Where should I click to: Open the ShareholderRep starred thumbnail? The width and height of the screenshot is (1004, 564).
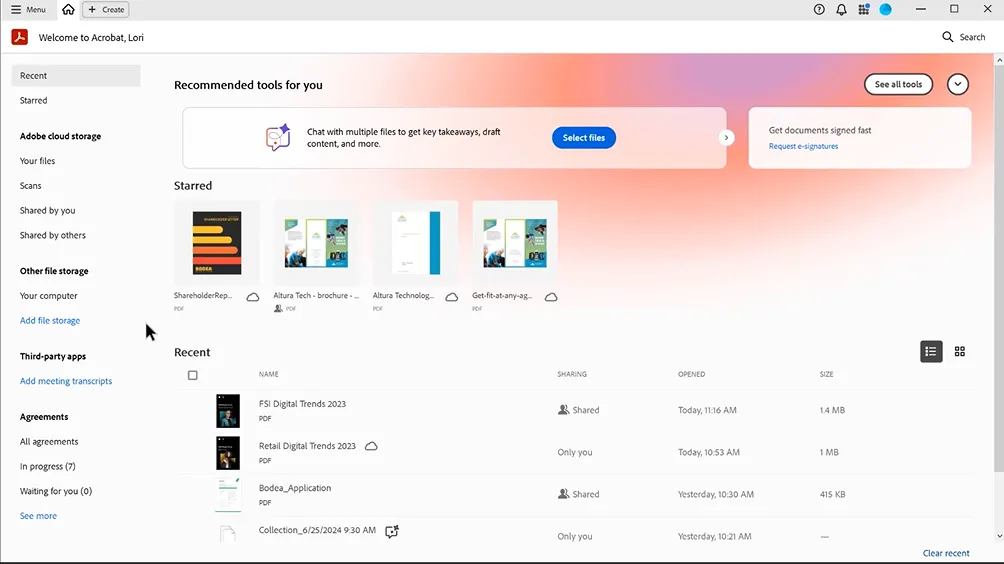pyautogui.click(x=217, y=243)
